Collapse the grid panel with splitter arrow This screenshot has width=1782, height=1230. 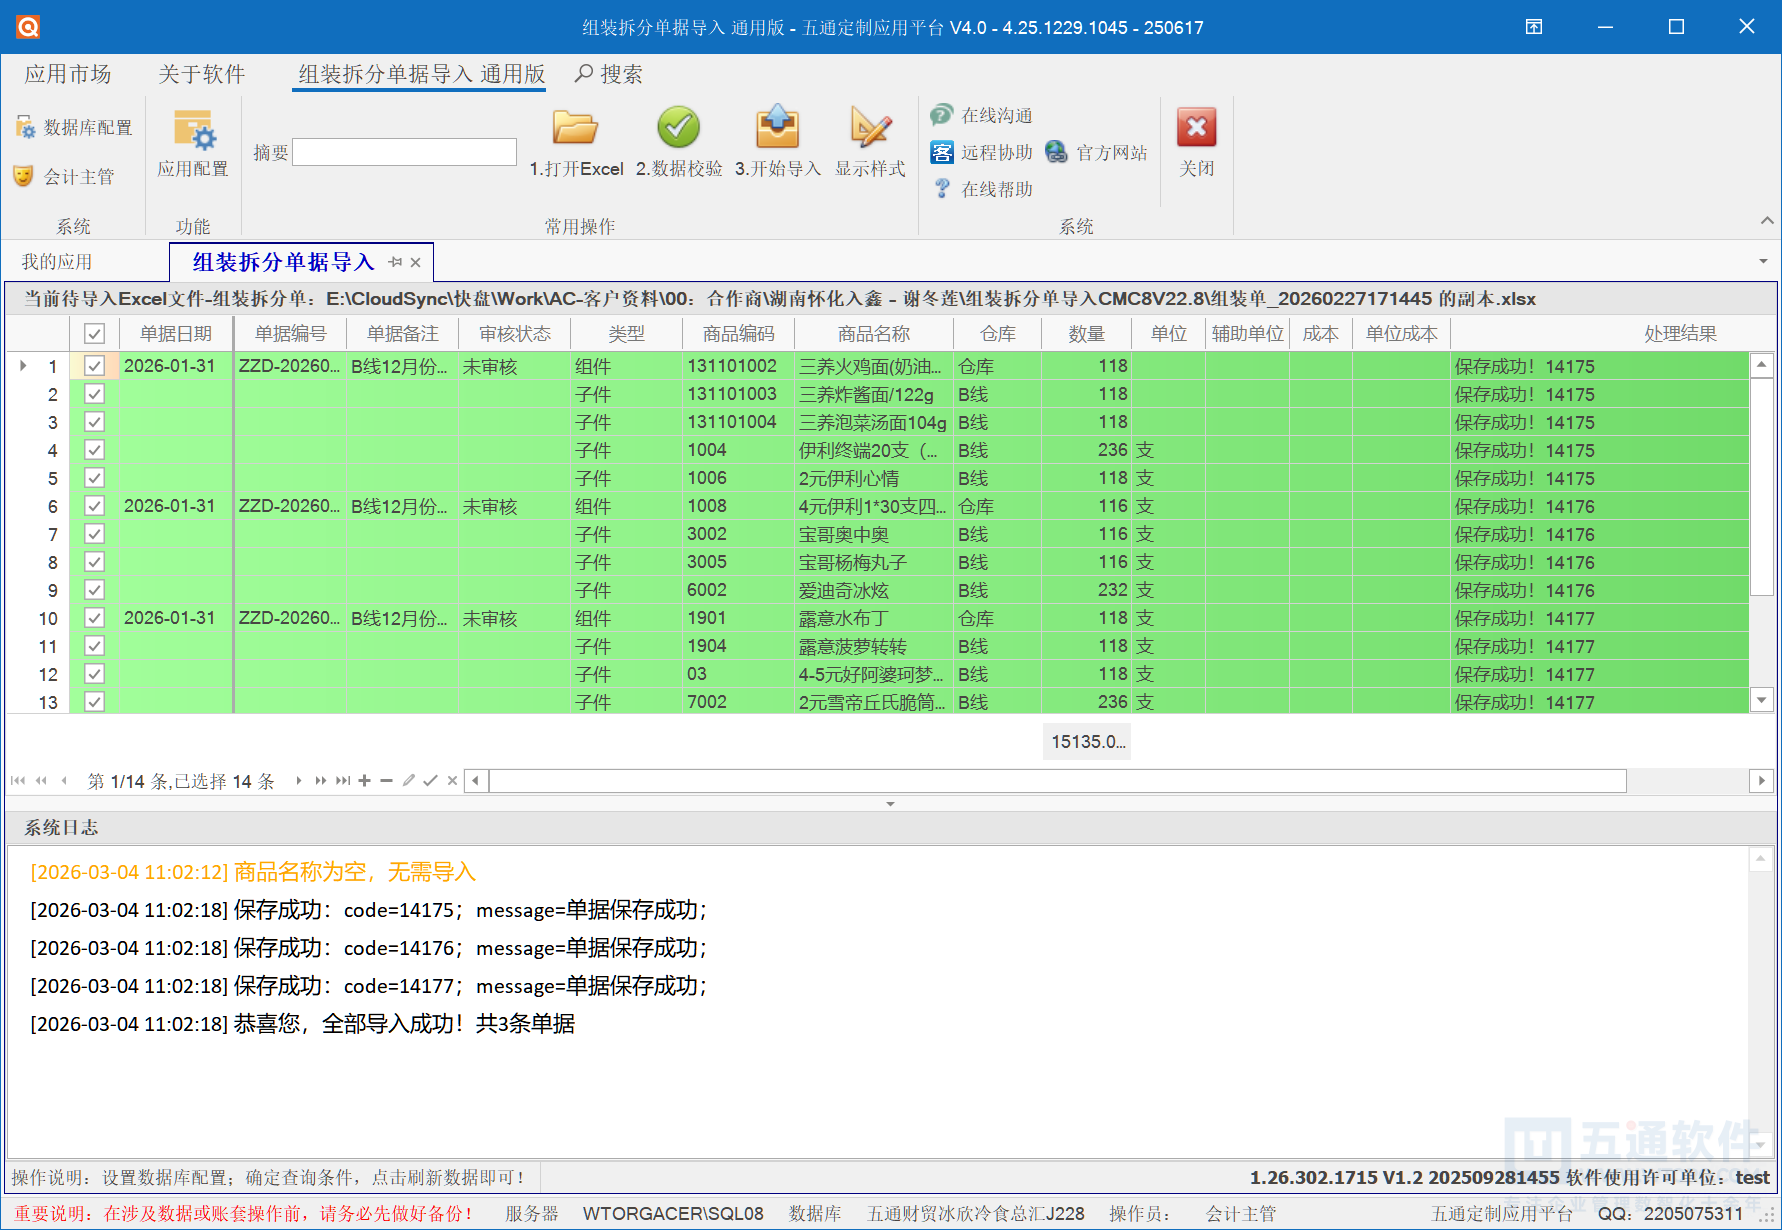(890, 804)
